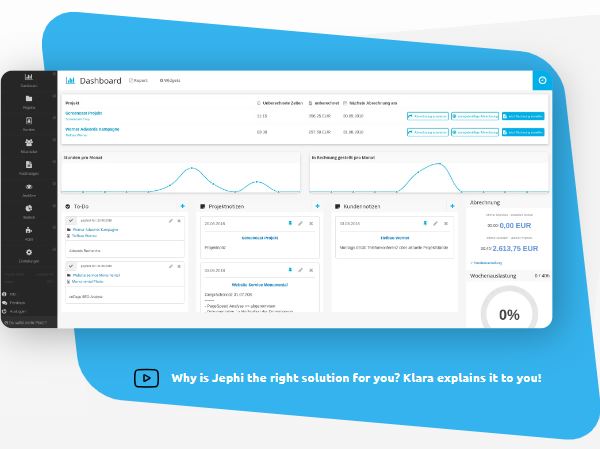Click the round timer icon in top-right corner

[x=542, y=80]
